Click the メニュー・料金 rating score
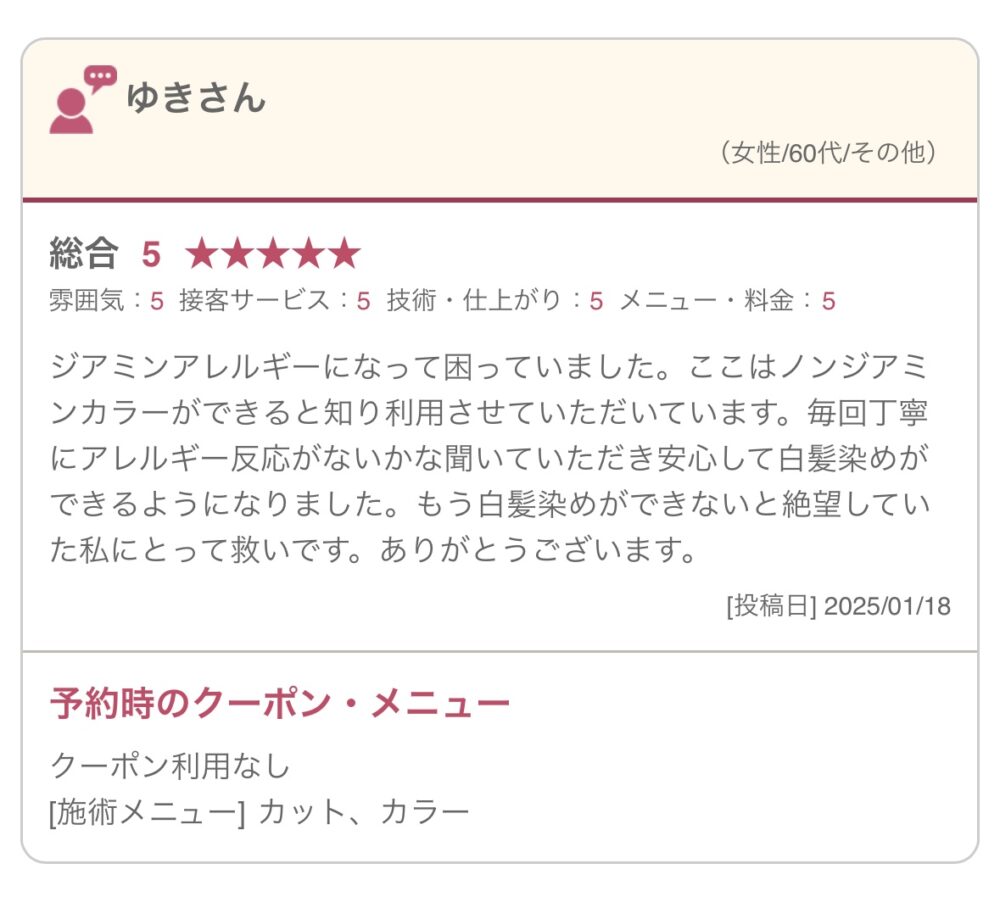 click(x=829, y=300)
